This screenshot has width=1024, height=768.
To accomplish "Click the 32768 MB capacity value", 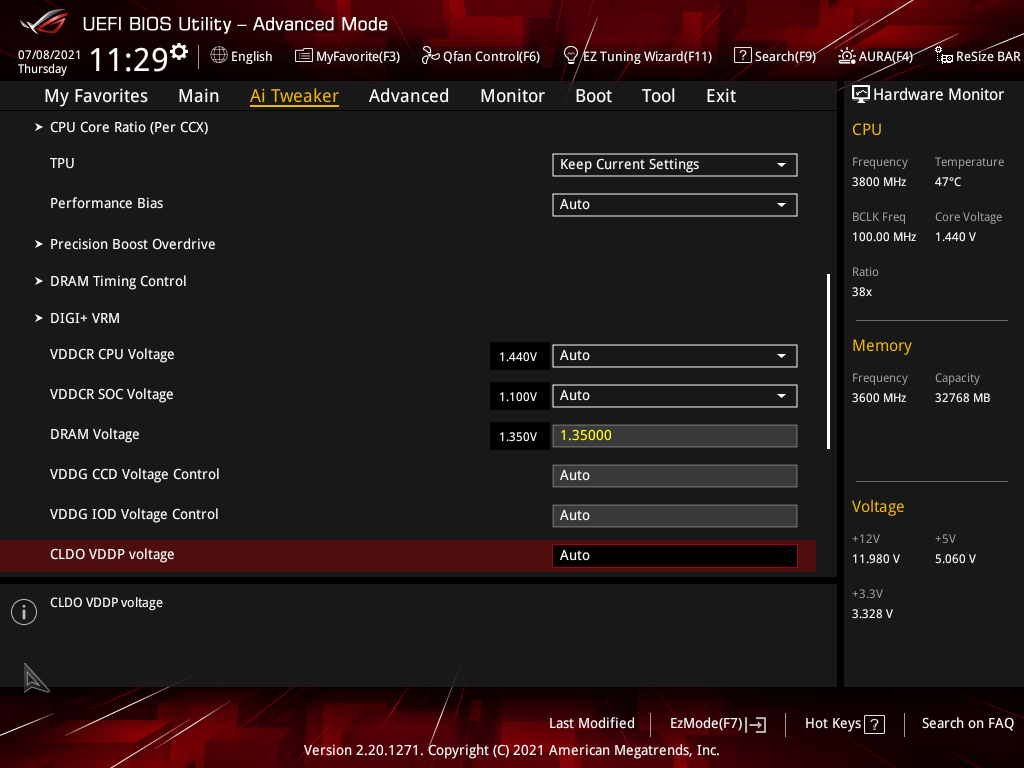I will click(962, 398).
